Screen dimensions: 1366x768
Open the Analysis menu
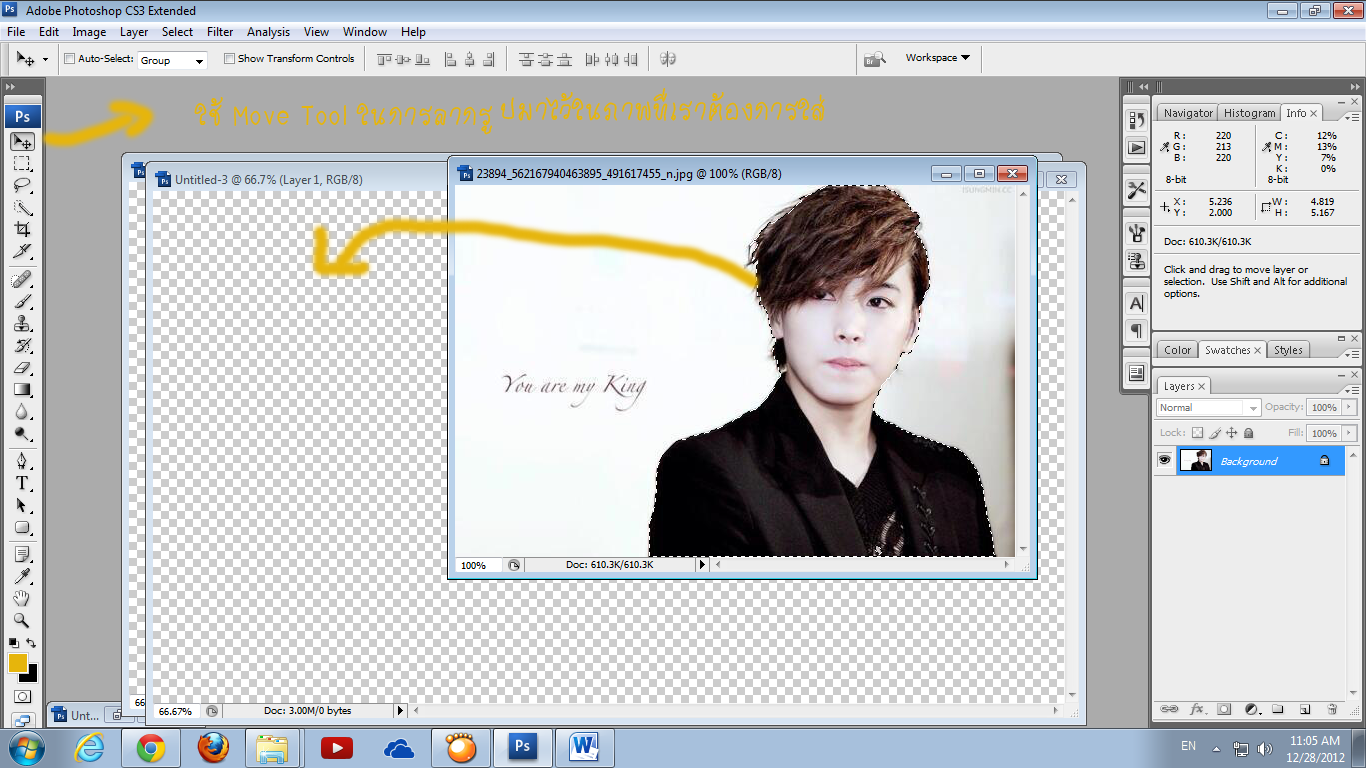tap(268, 32)
